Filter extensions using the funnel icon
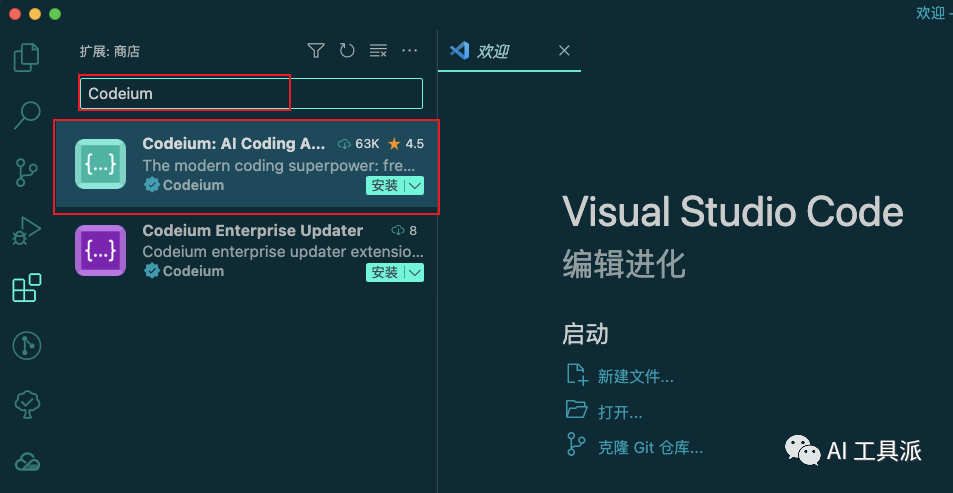The image size is (953, 493). pos(316,51)
